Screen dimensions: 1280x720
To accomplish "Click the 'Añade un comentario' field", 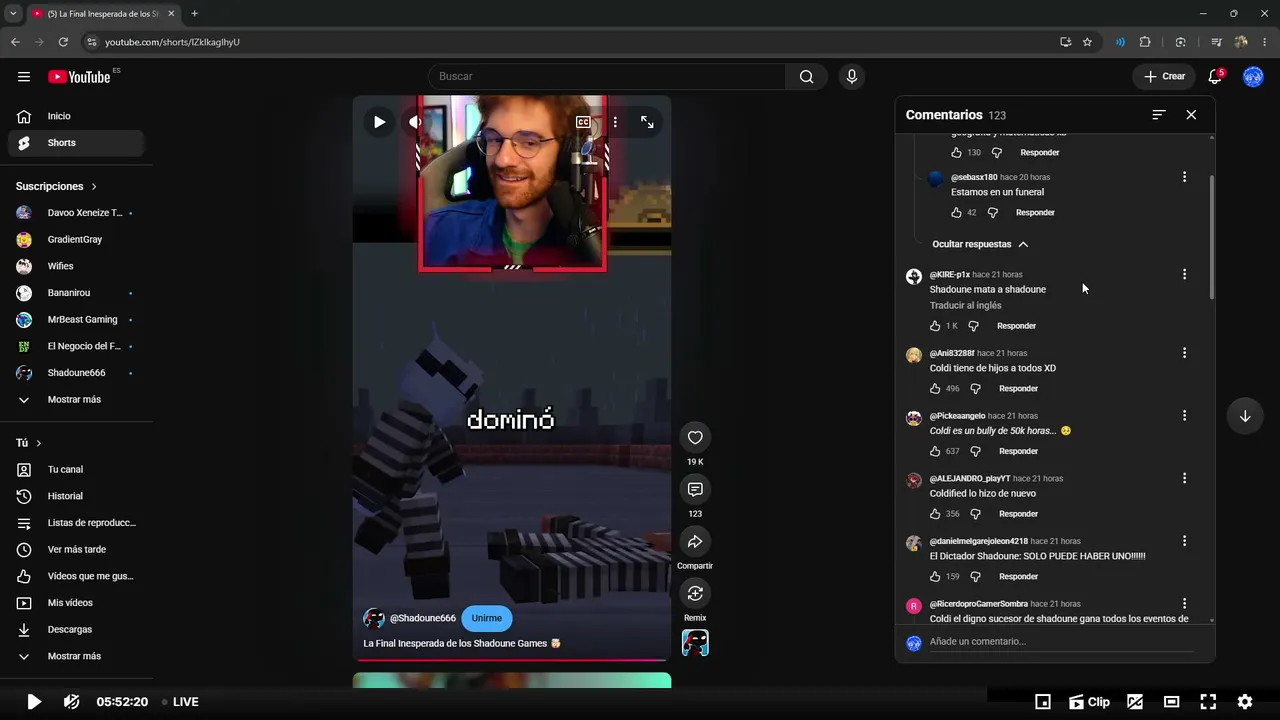I will pos(1061,642).
